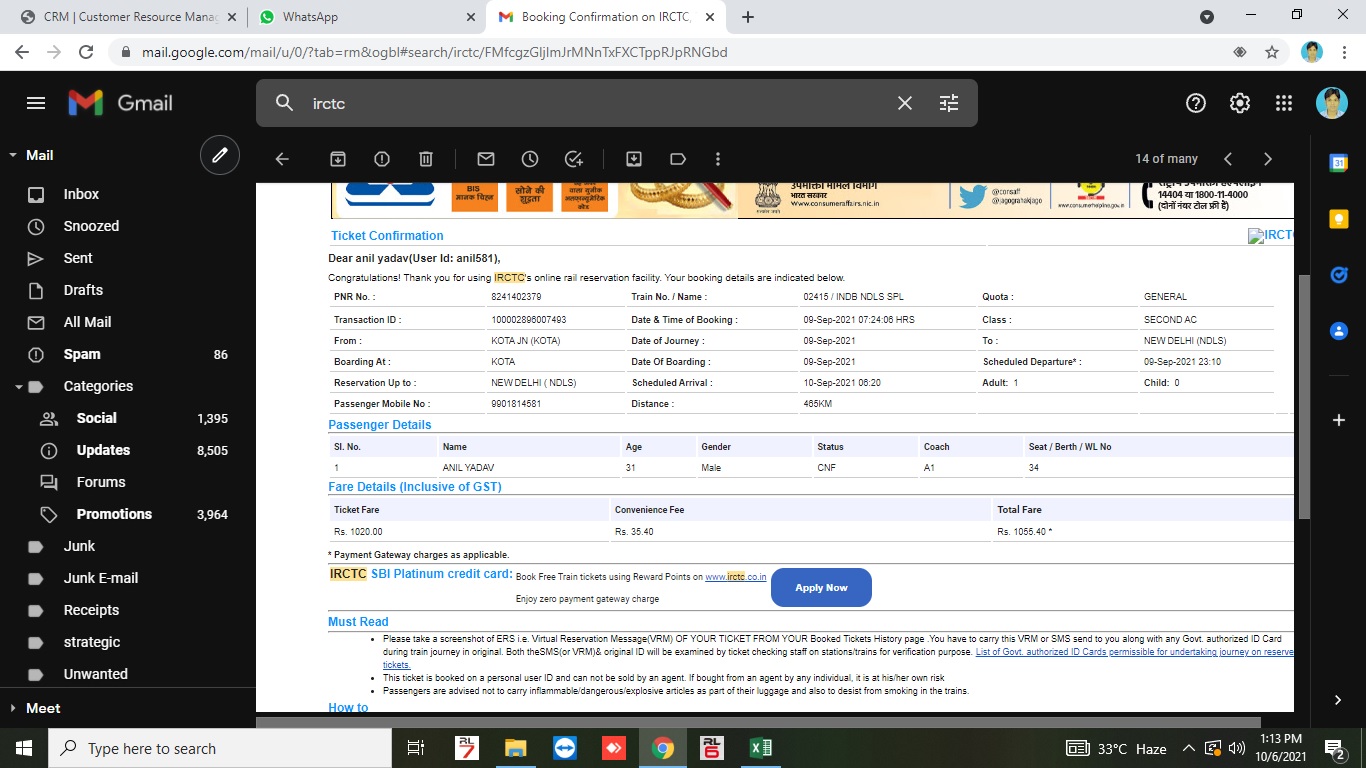
Task: Reload the page in Chrome
Action: coord(86,52)
